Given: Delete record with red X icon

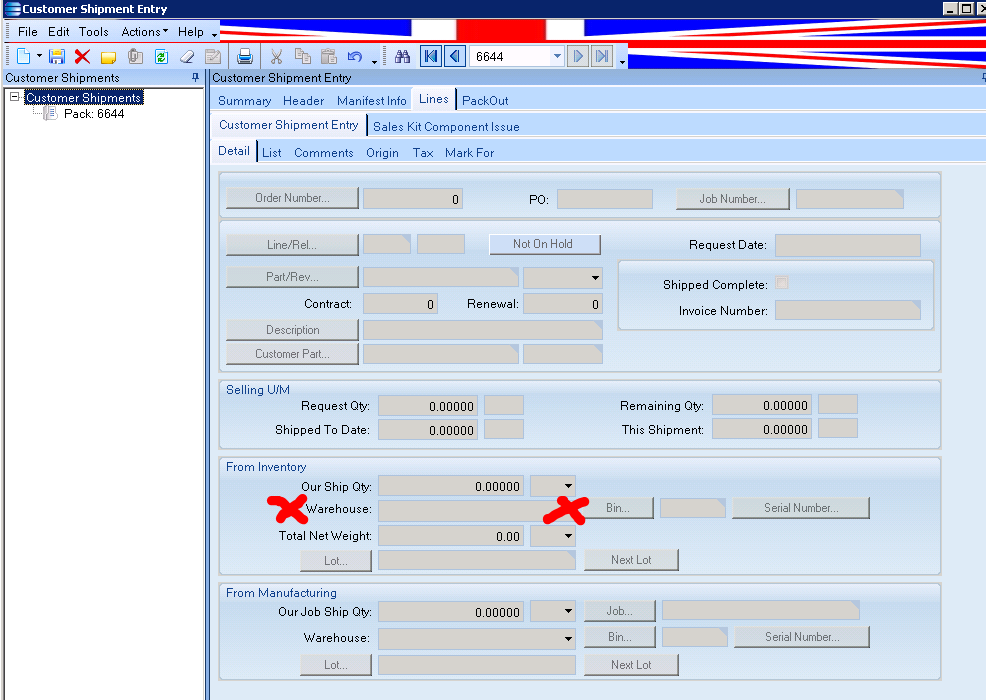Looking at the screenshot, I should point(82,57).
